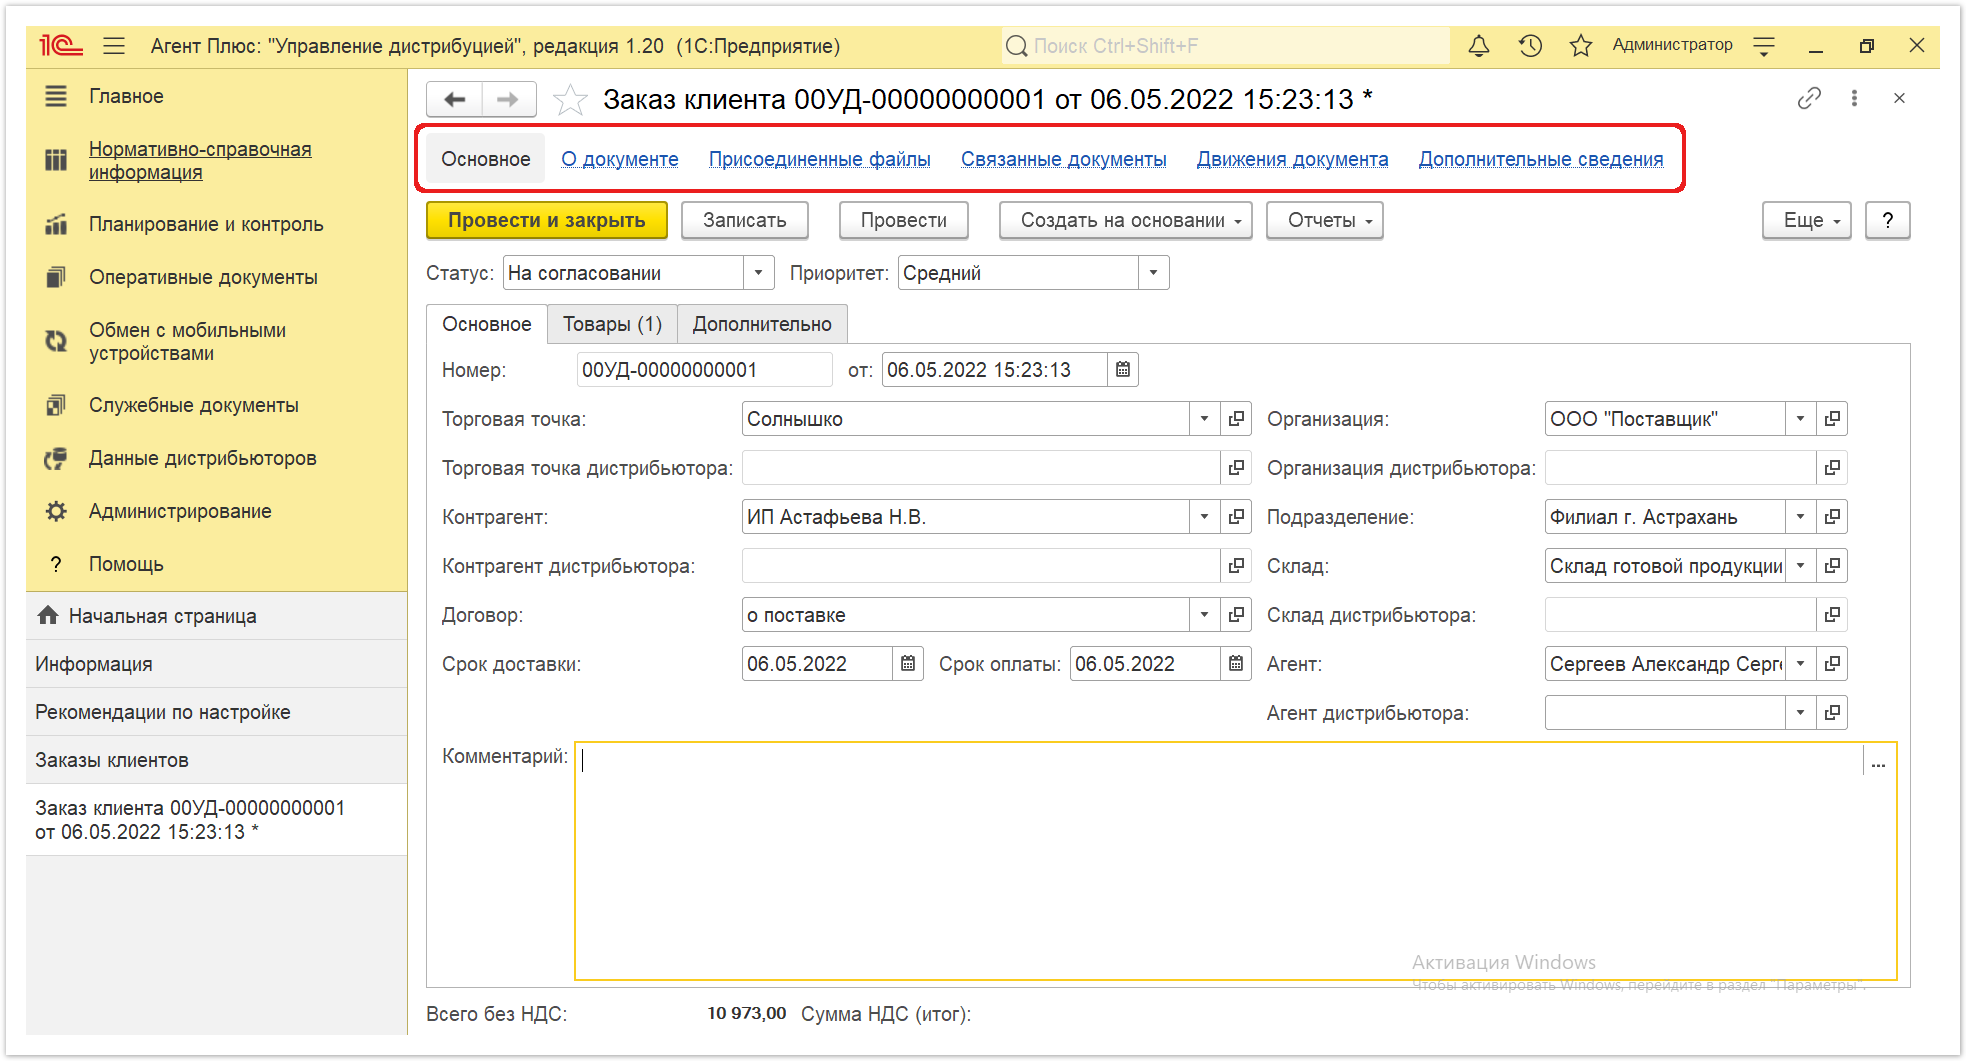The image size is (1966, 1061).
Task: Expand the Торговая точка dropdown
Action: 1204,419
